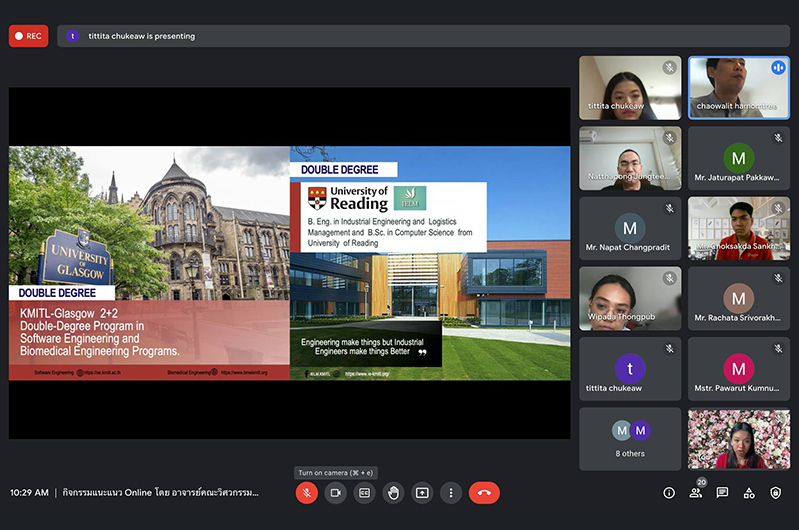This screenshot has height=530, width=799.
Task: Click muted mic icon on Natthapong's tile
Action: tap(670, 138)
